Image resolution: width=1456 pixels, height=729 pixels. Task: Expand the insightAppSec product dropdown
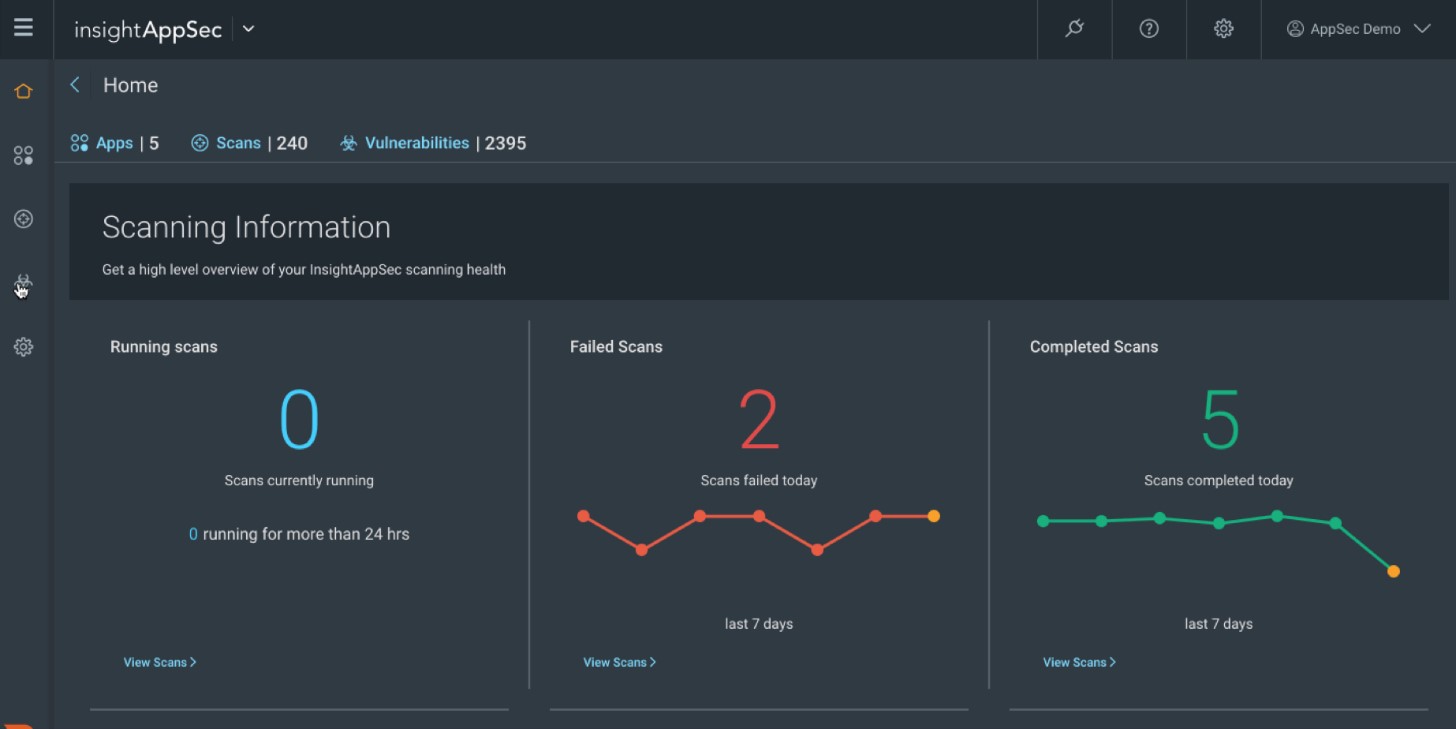247,29
